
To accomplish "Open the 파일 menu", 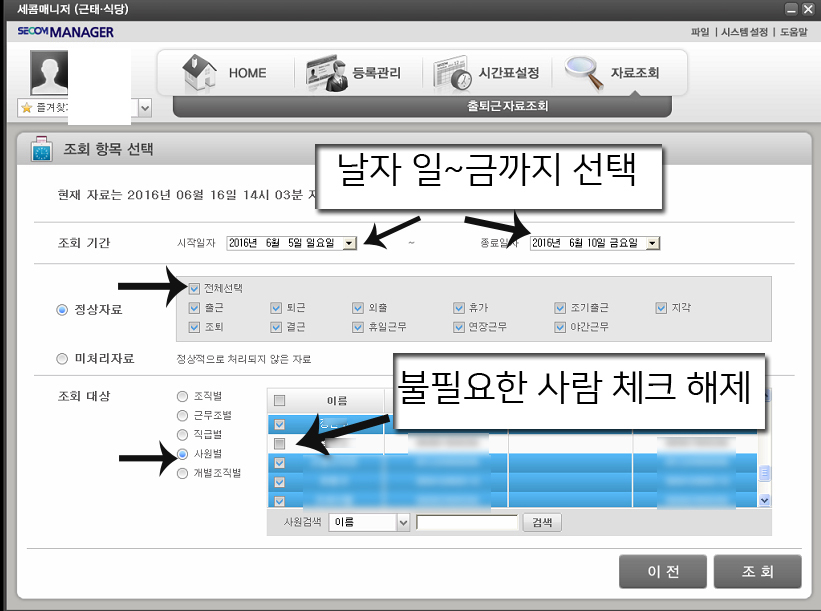I will pyautogui.click(x=700, y=32).
